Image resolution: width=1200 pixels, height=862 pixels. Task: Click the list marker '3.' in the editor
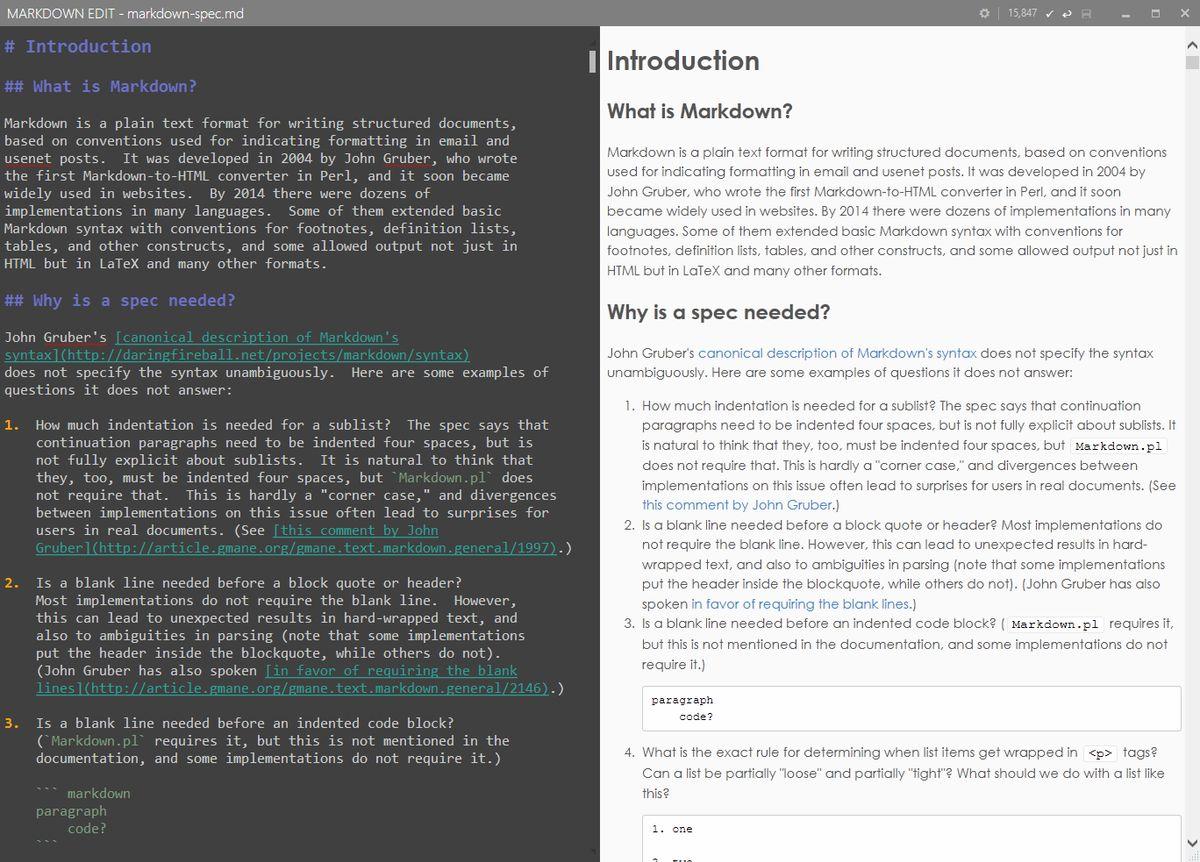click(x=13, y=723)
